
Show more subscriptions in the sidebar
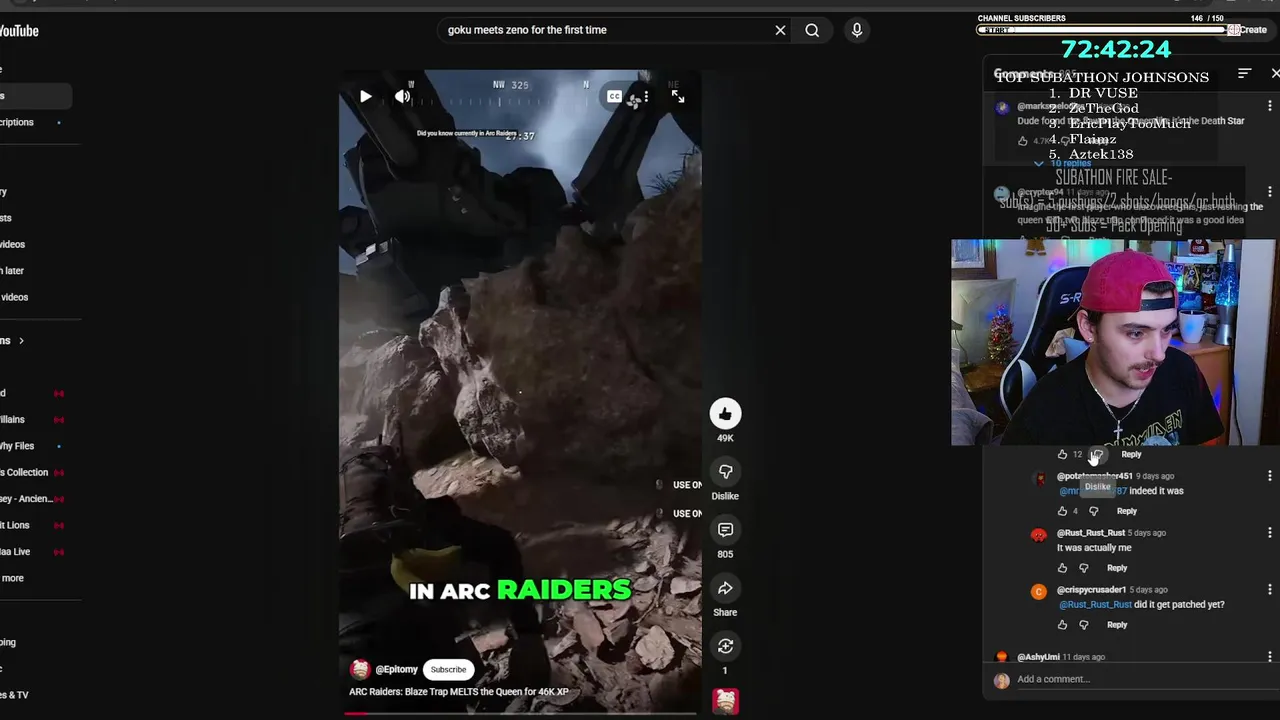point(12,578)
